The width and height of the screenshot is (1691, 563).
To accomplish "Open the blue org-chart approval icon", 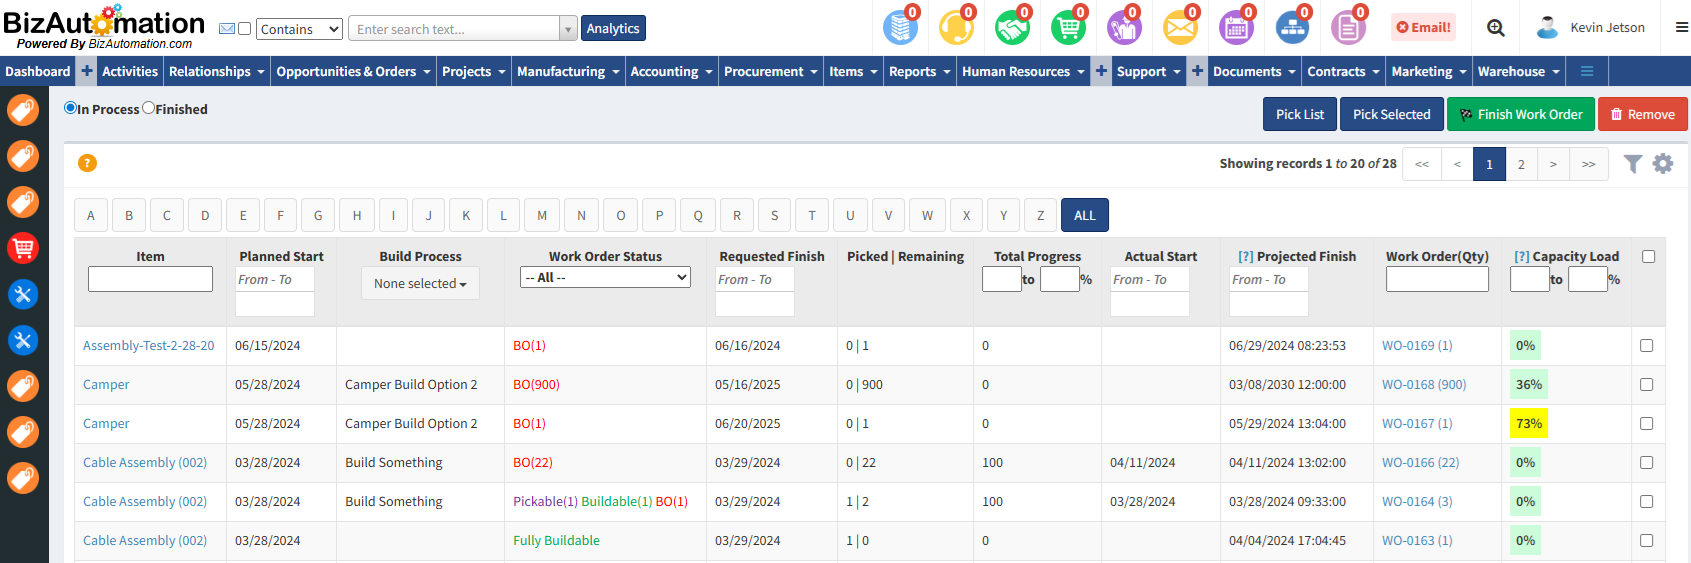I will (x=1292, y=28).
